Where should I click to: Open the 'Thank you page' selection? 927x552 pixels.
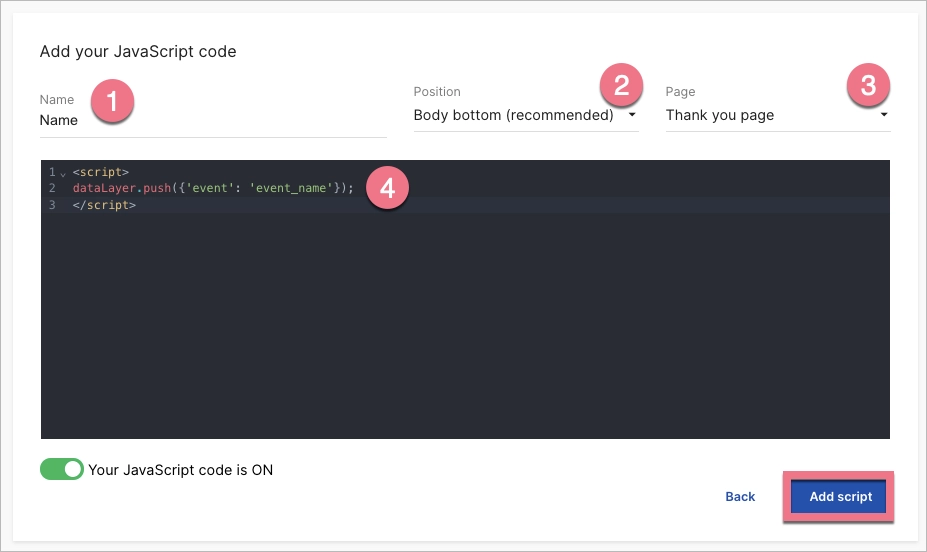point(720,115)
